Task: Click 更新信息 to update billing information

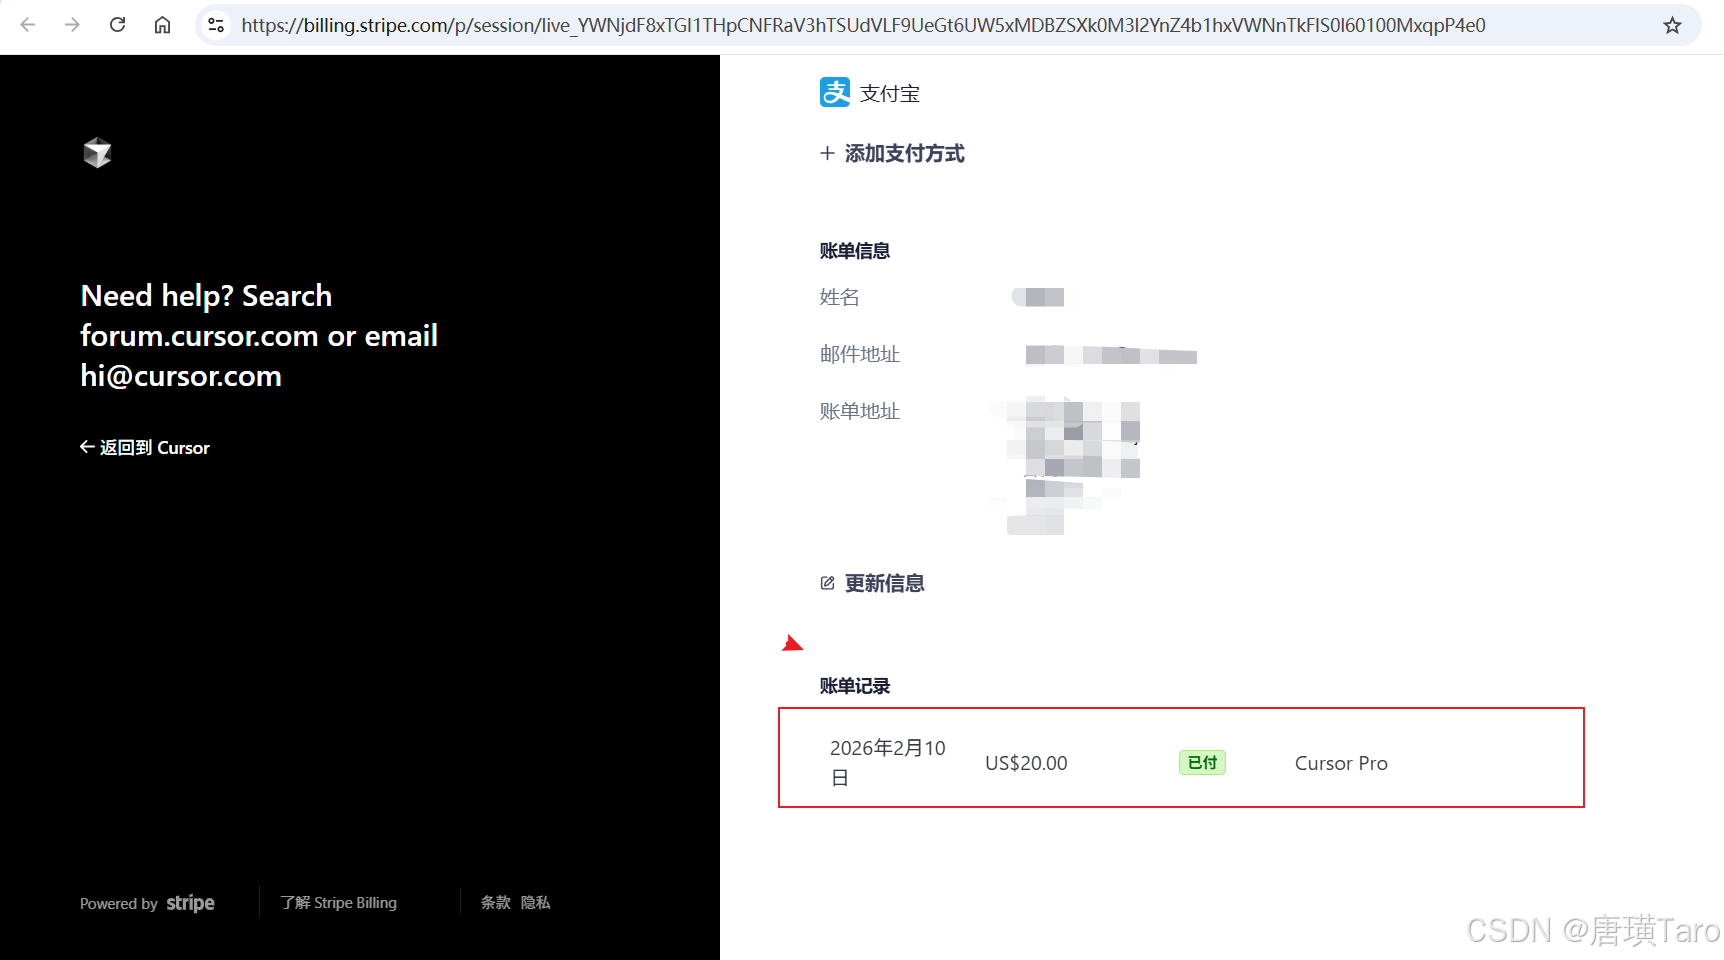Action: pyautogui.click(x=884, y=583)
